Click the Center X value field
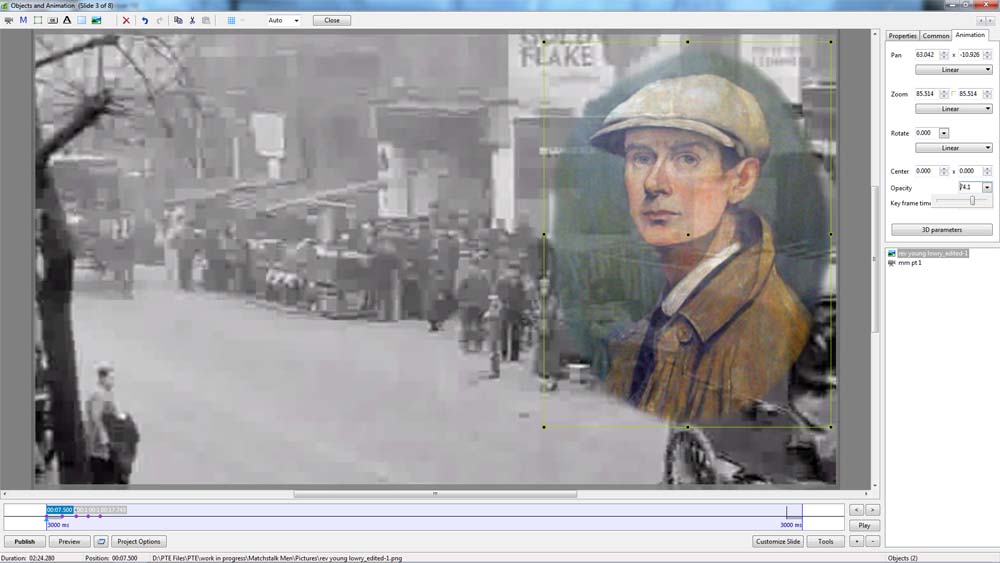Viewport: 1000px width, 563px height. pos(926,171)
